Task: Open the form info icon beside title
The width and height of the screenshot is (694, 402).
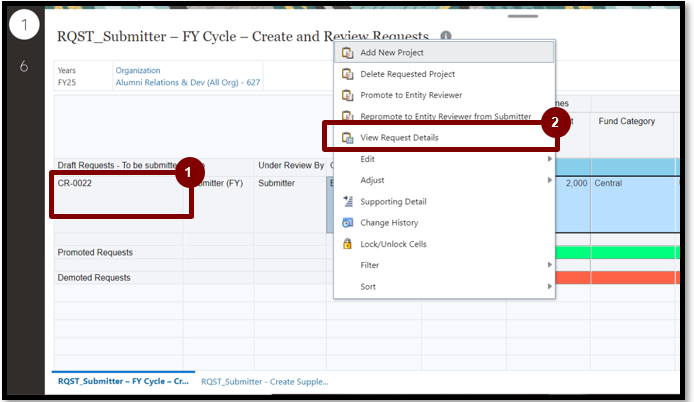Action: click(446, 36)
